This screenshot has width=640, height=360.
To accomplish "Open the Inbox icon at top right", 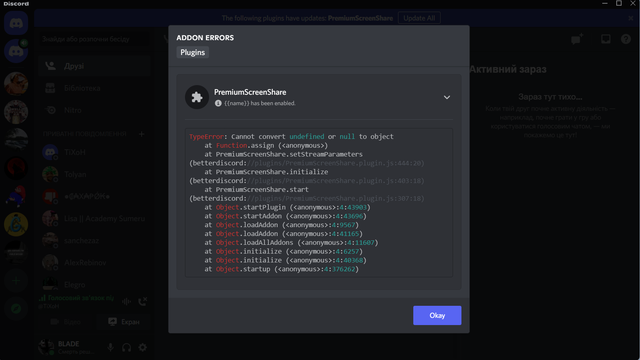I will [x=606, y=39].
